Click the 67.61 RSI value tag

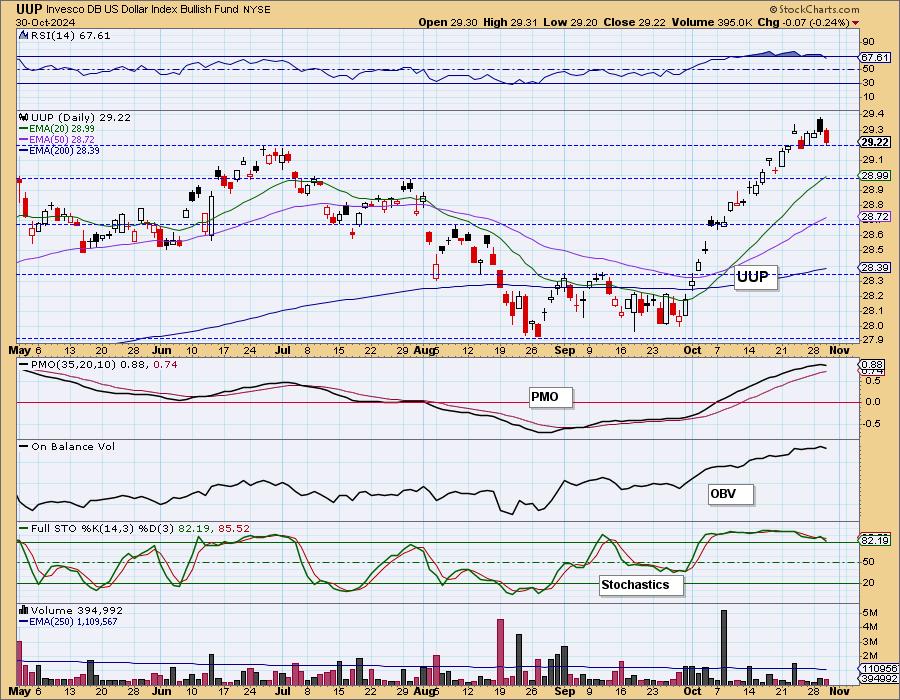click(x=875, y=57)
